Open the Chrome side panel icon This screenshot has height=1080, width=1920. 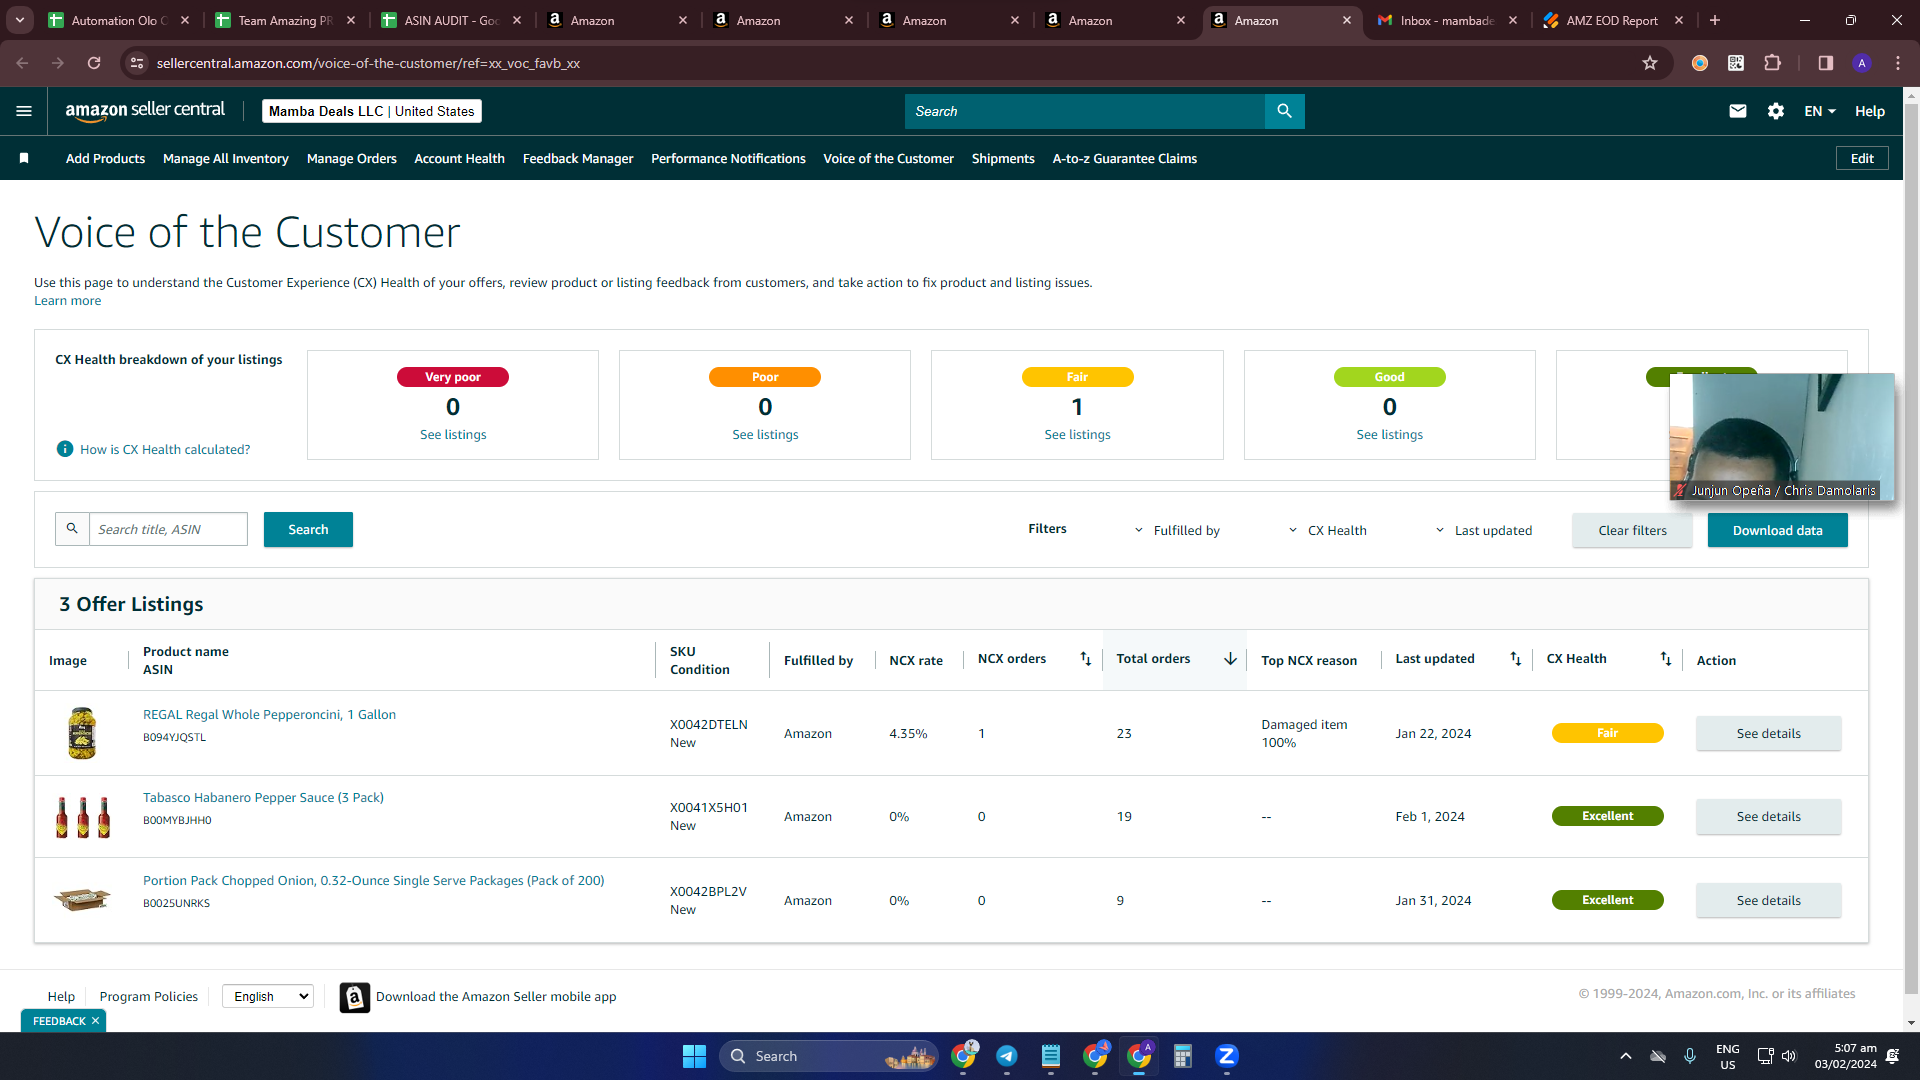[x=1825, y=63]
